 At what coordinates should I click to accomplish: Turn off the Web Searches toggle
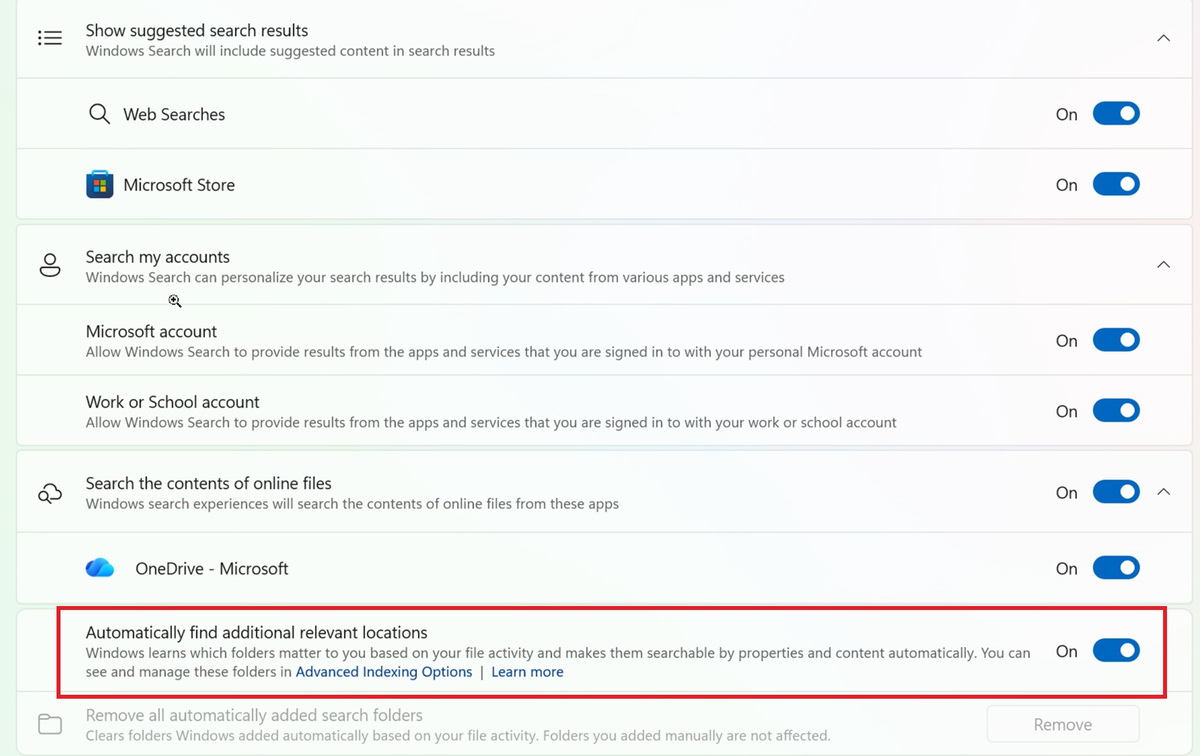pos(1116,114)
